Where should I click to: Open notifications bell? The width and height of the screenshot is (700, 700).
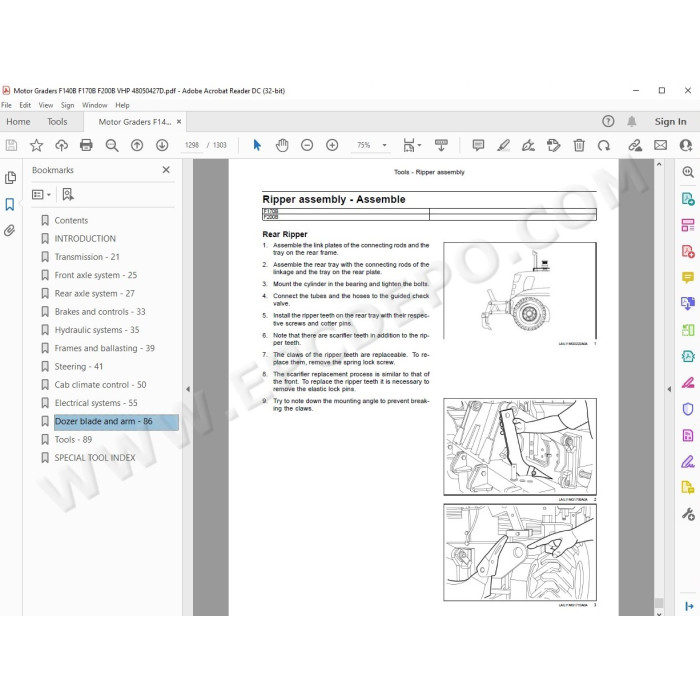click(632, 121)
